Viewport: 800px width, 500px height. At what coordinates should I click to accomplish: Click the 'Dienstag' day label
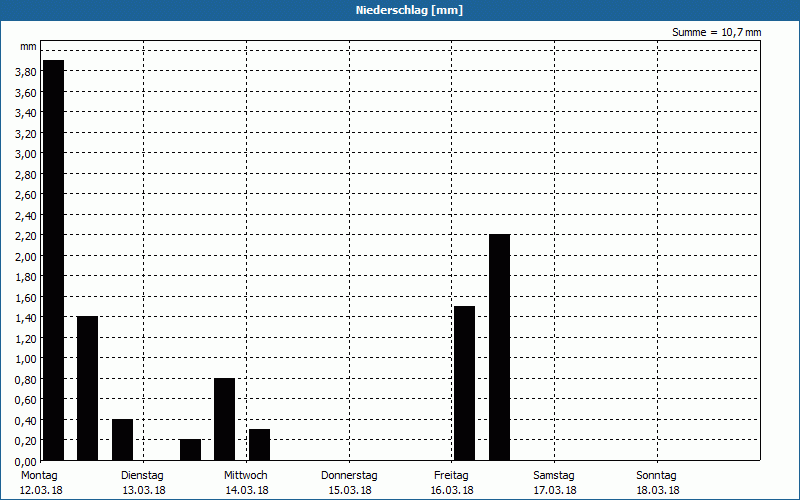coord(142,476)
